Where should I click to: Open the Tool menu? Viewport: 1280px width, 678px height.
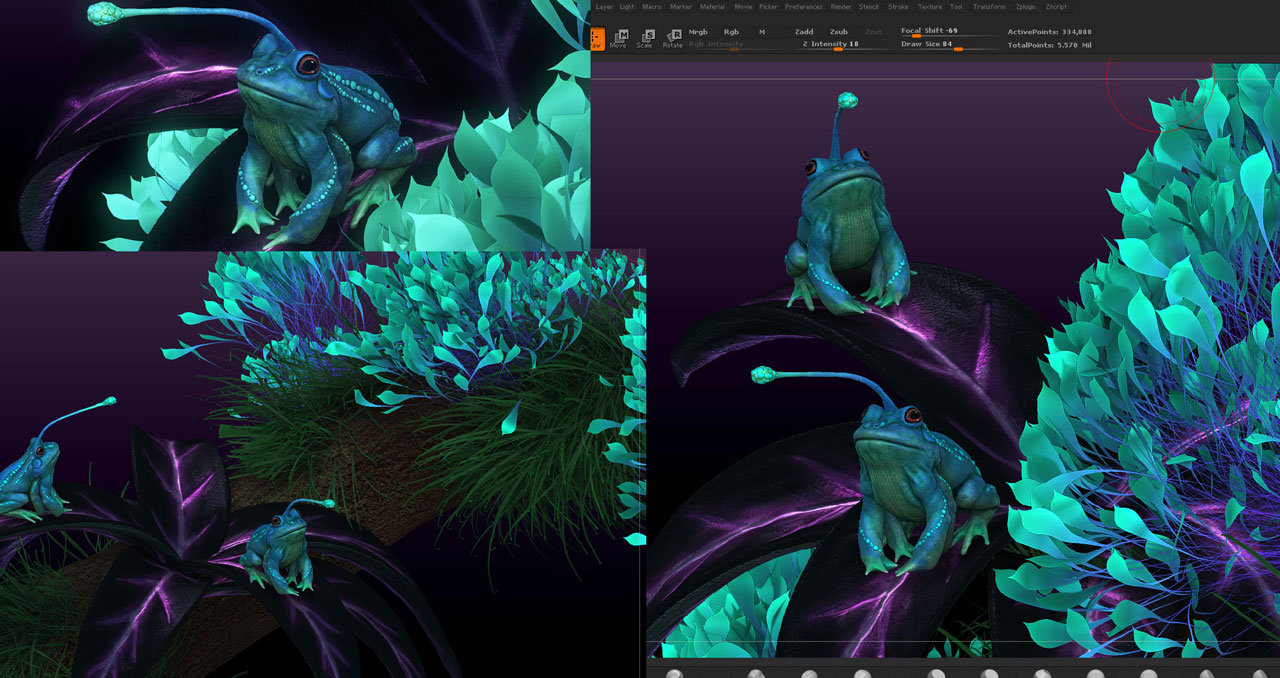click(957, 7)
